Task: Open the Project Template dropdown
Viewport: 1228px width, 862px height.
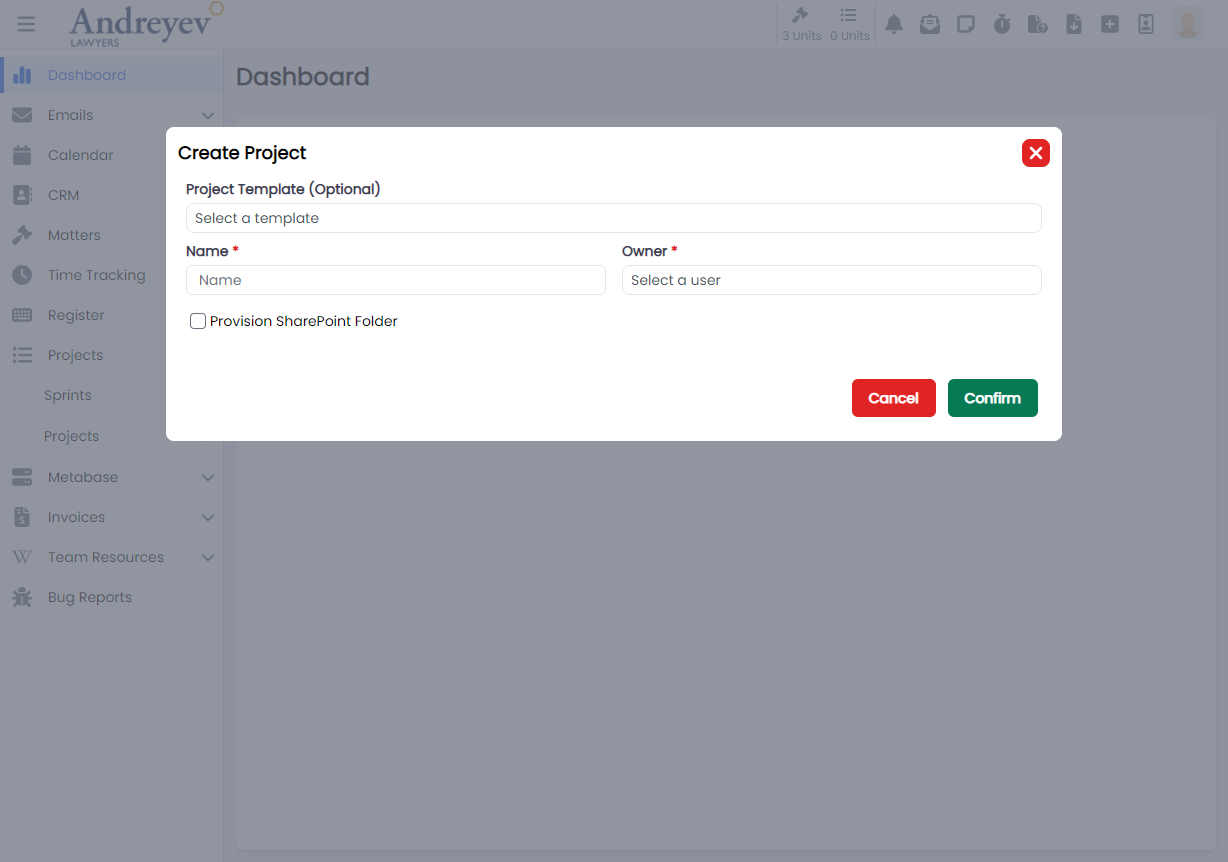Action: coord(613,218)
